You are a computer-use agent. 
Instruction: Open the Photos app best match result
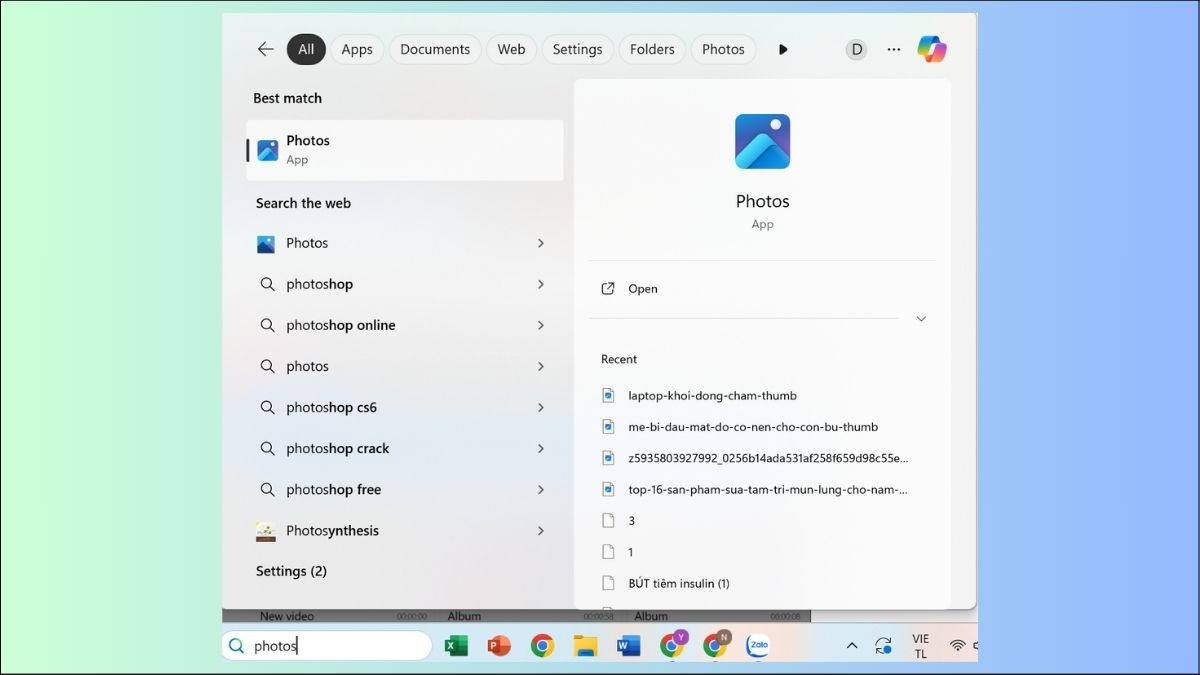405,150
